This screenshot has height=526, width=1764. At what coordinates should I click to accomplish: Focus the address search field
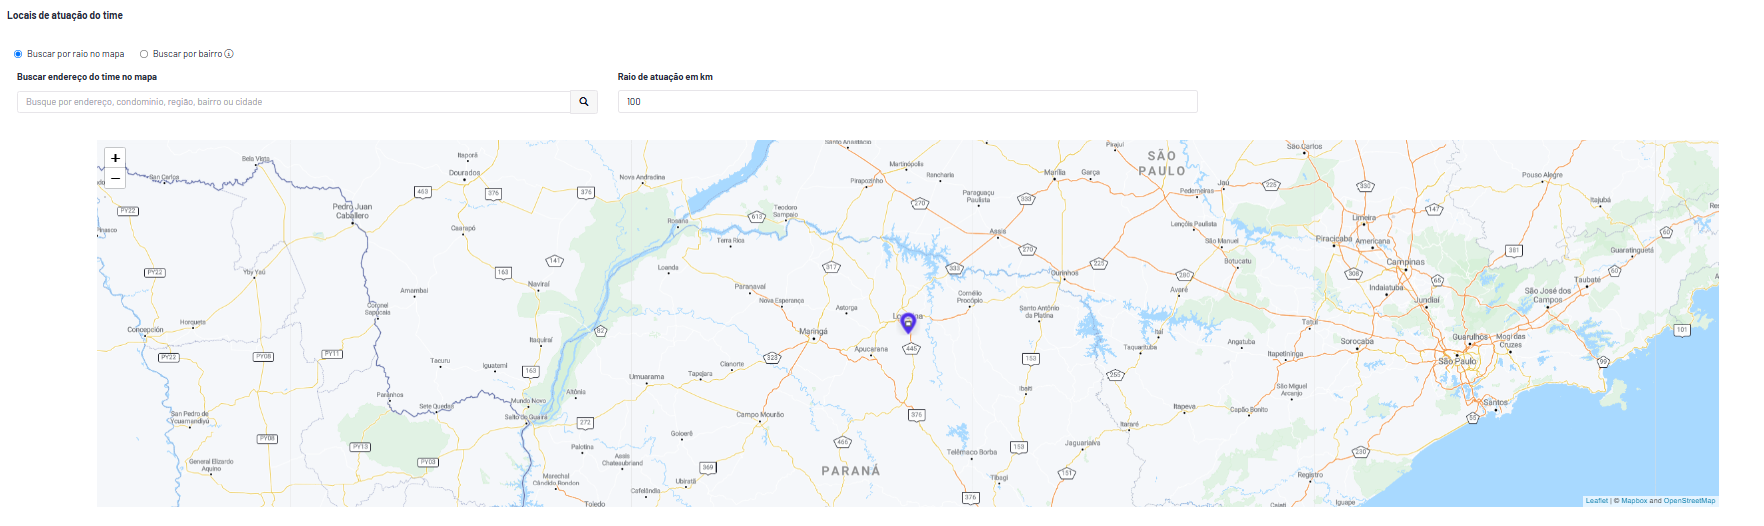tap(294, 102)
